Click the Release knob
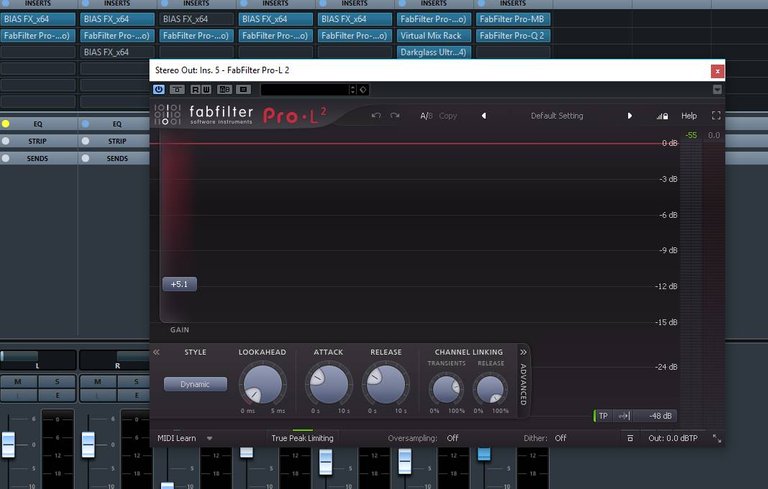 386,385
